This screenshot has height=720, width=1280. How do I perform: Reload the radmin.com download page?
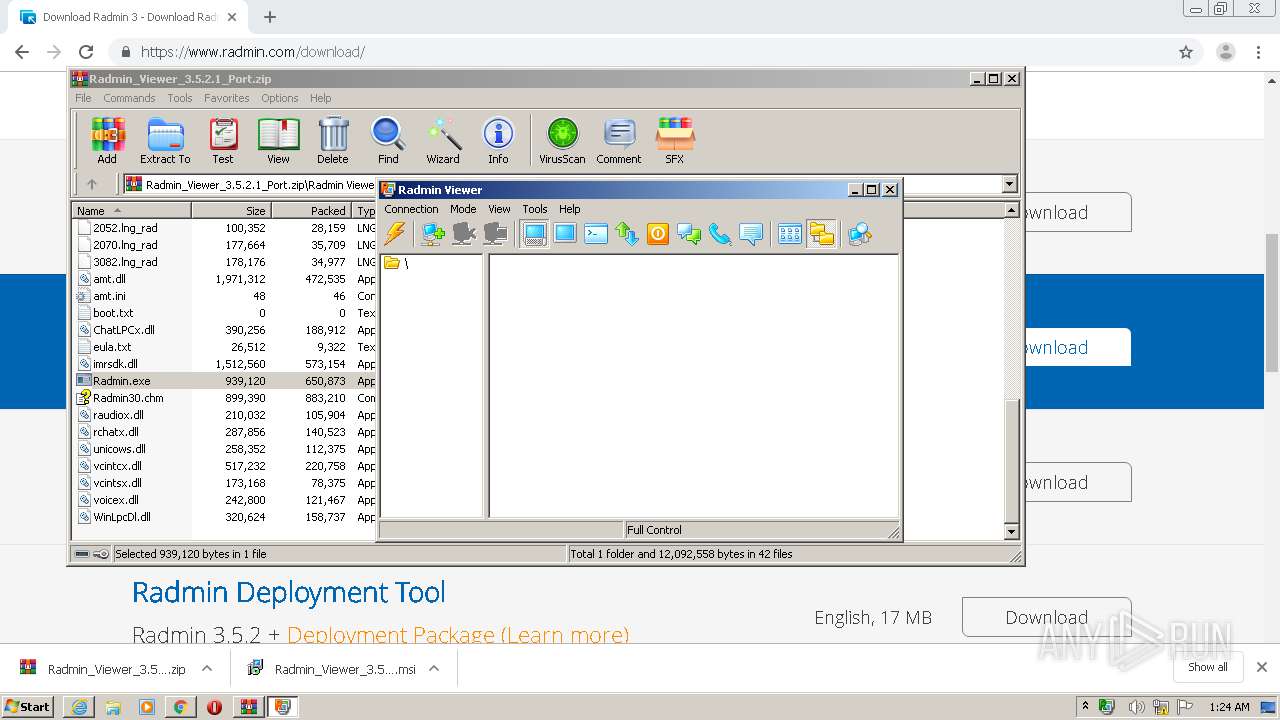86,52
